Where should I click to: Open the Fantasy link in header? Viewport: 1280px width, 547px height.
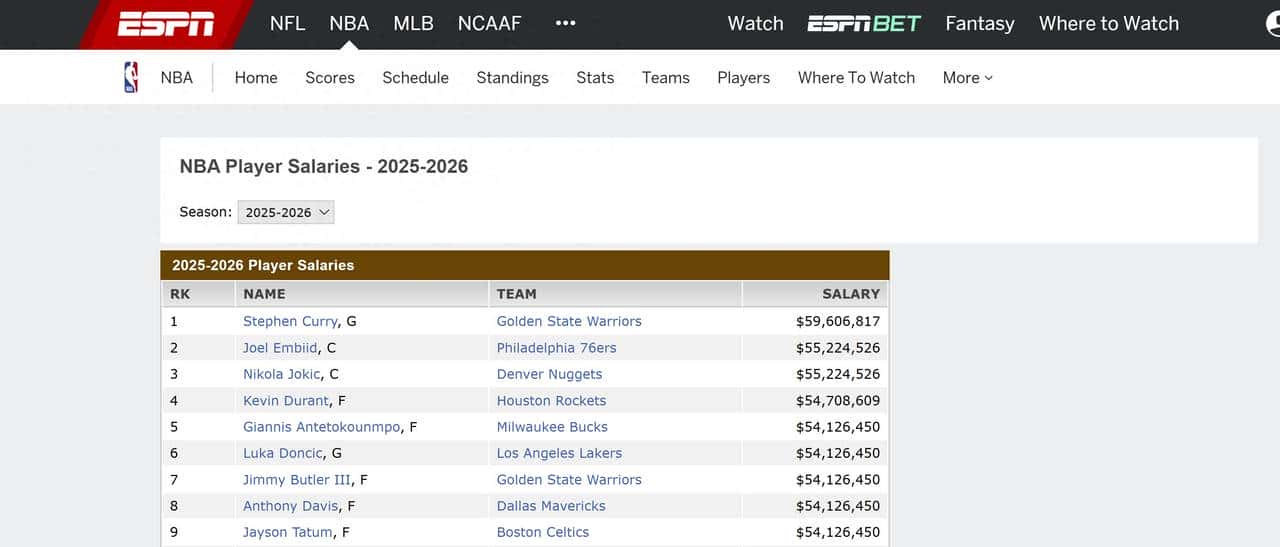979,24
